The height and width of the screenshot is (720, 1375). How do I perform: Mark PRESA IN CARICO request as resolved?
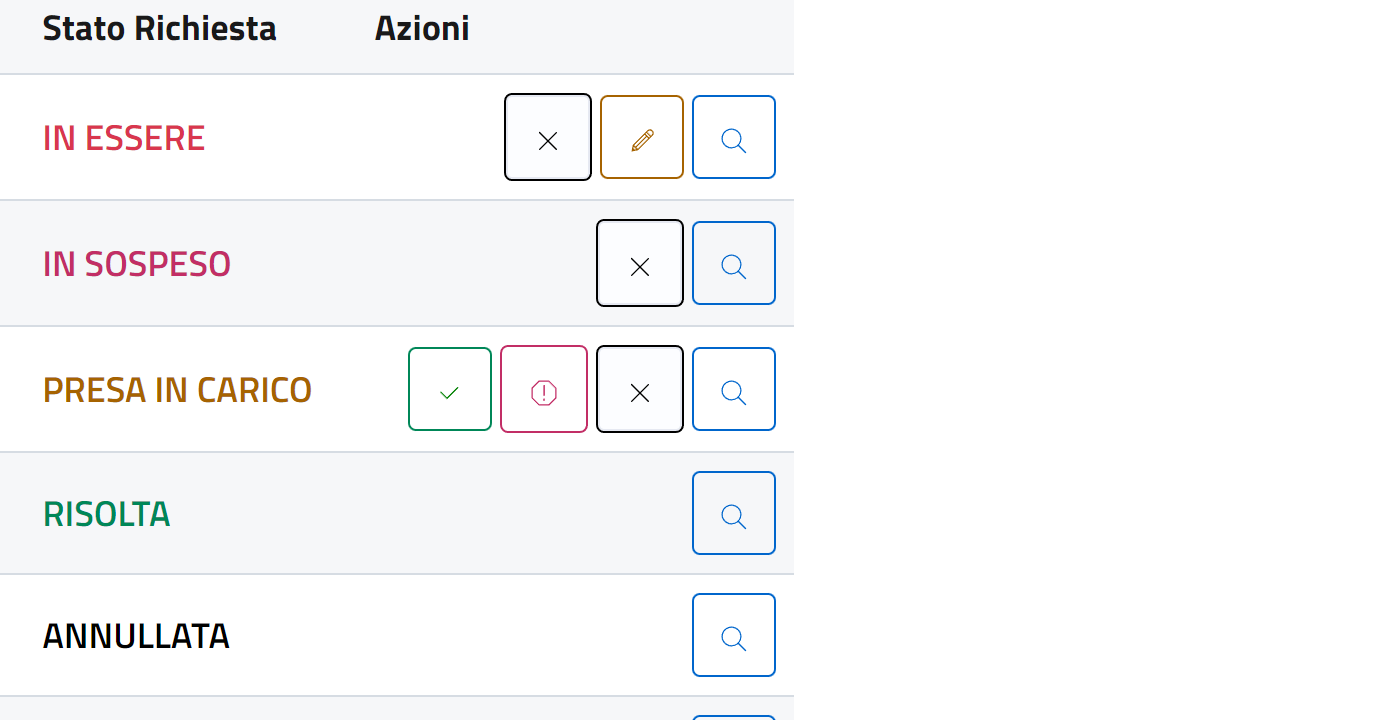coord(450,389)
